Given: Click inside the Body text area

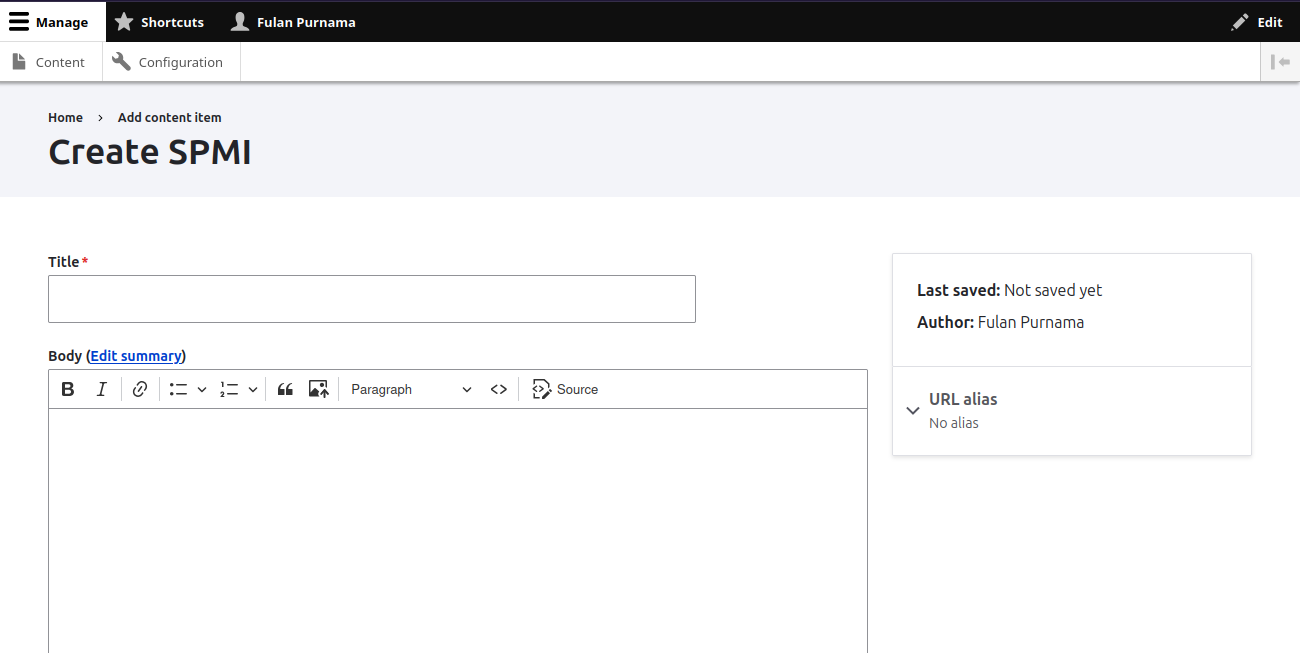Looking at the screenshot, I should pos(458,530).
